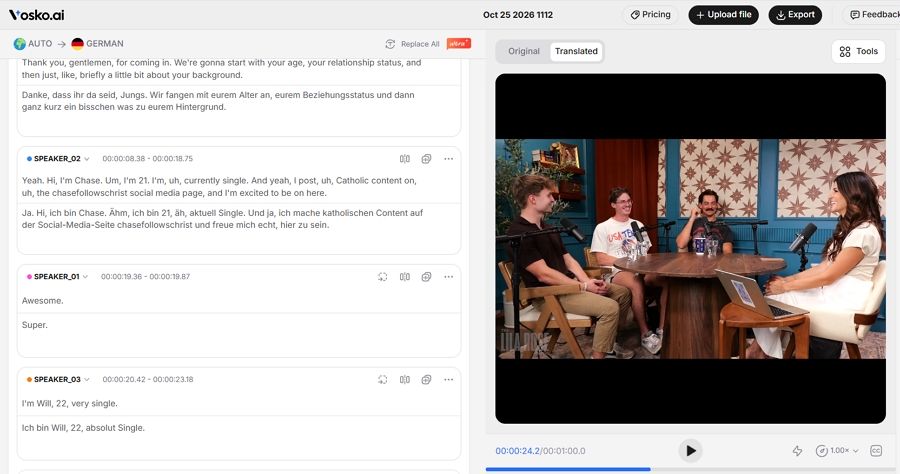Click timestamp 00:00:19.36 - 00:00:19.87
The image size is (900, 474).
tap(145, 277)
